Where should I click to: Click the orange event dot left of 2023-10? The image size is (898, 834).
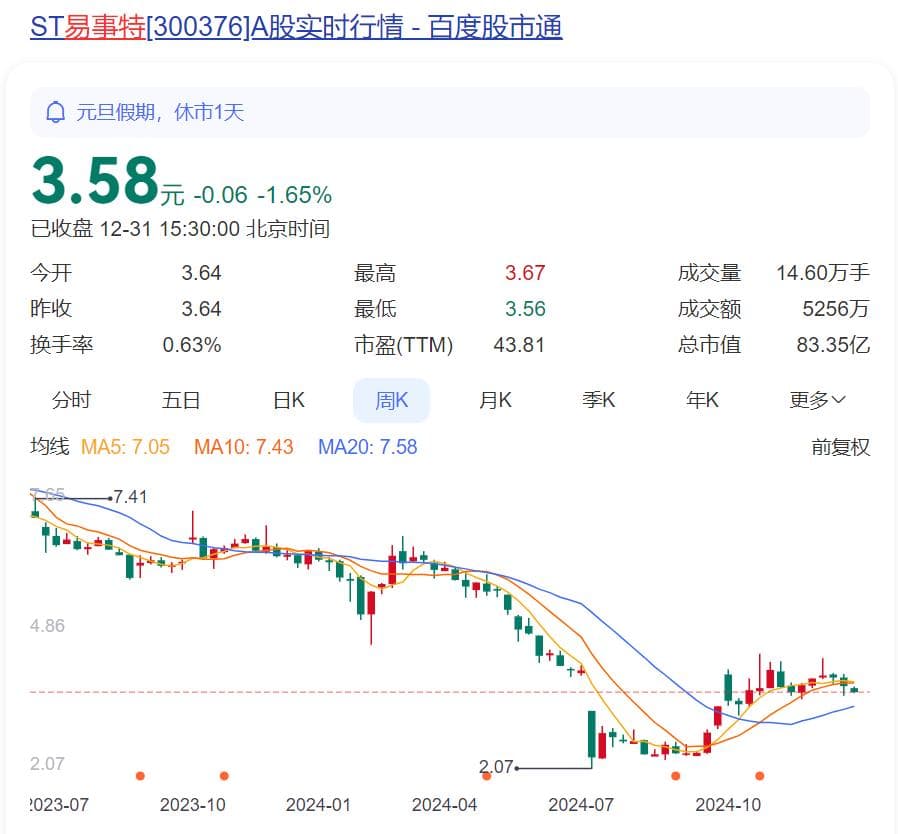[x=140, y=776]
